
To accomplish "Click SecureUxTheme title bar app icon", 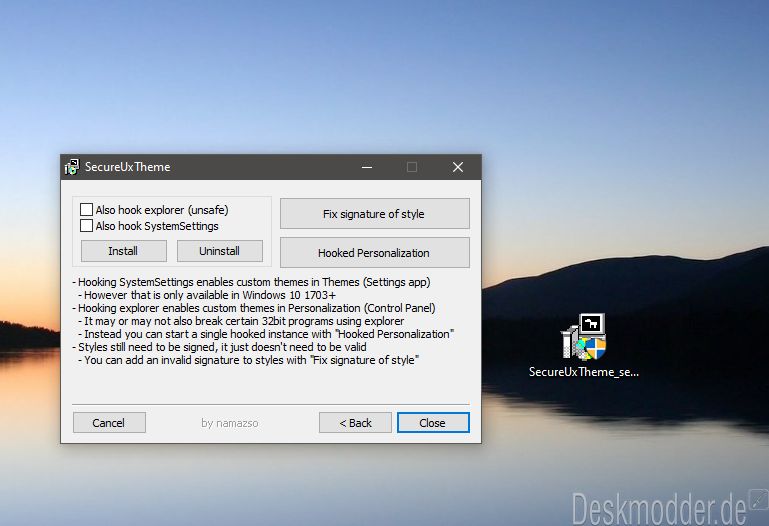I will 72,167.
